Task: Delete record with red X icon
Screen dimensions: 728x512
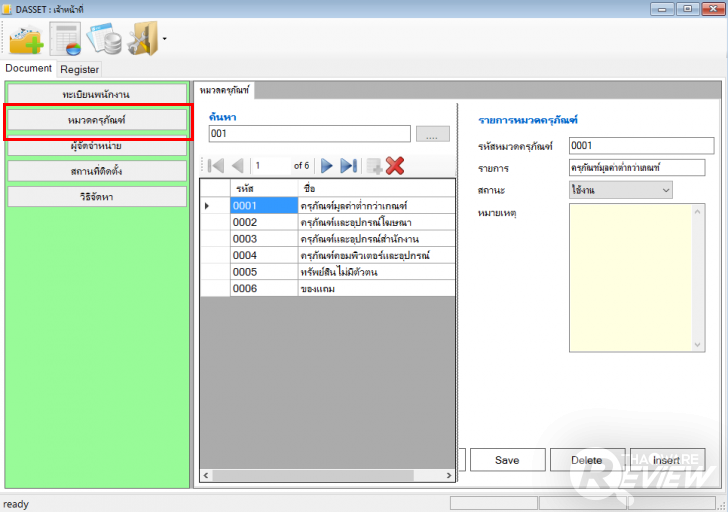Action: coord(395,166)
